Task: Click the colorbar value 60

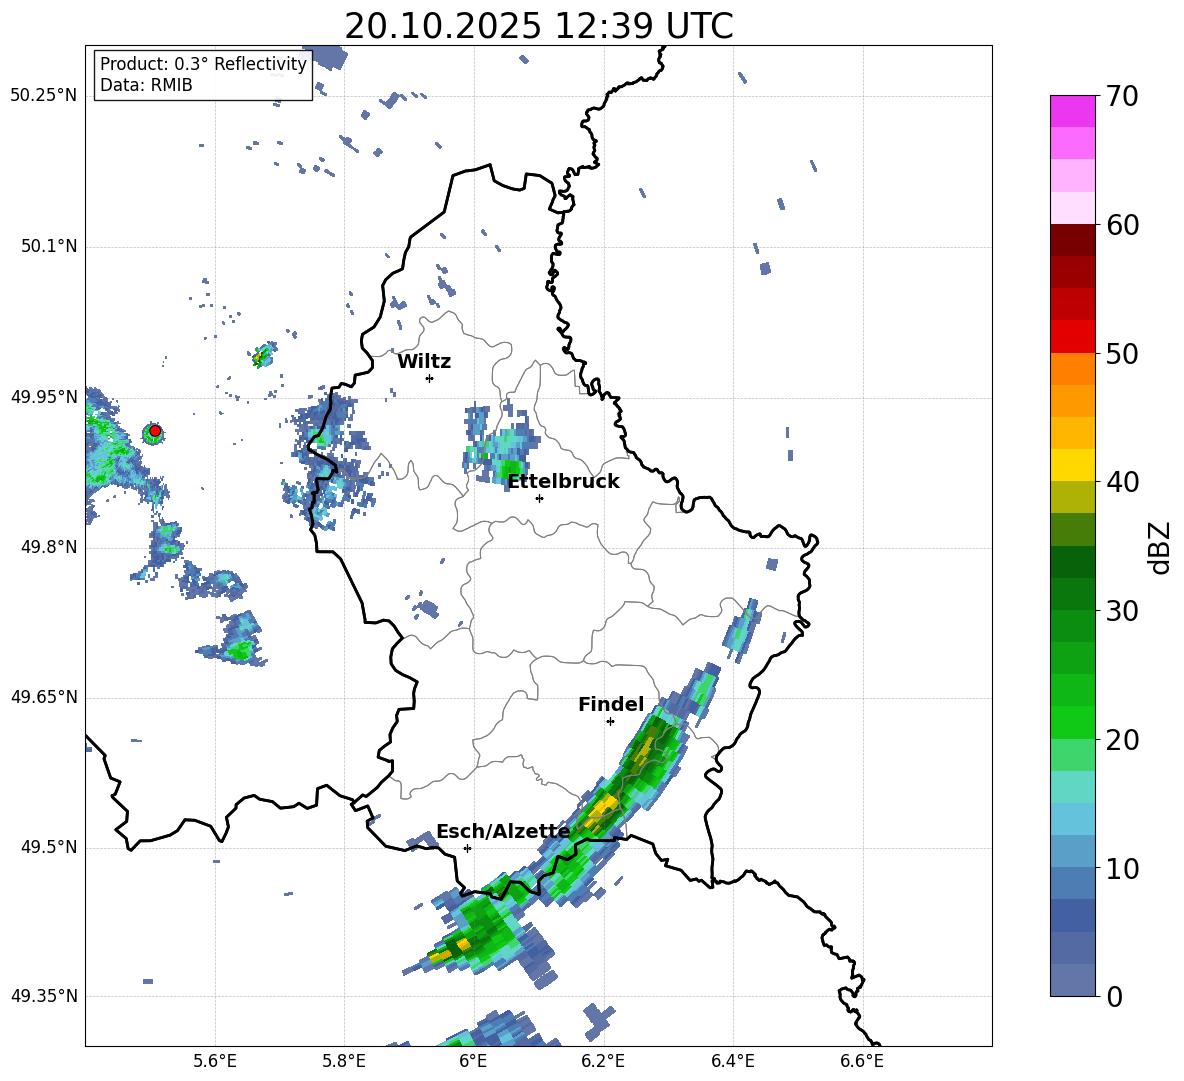Action: [1122, 225]
